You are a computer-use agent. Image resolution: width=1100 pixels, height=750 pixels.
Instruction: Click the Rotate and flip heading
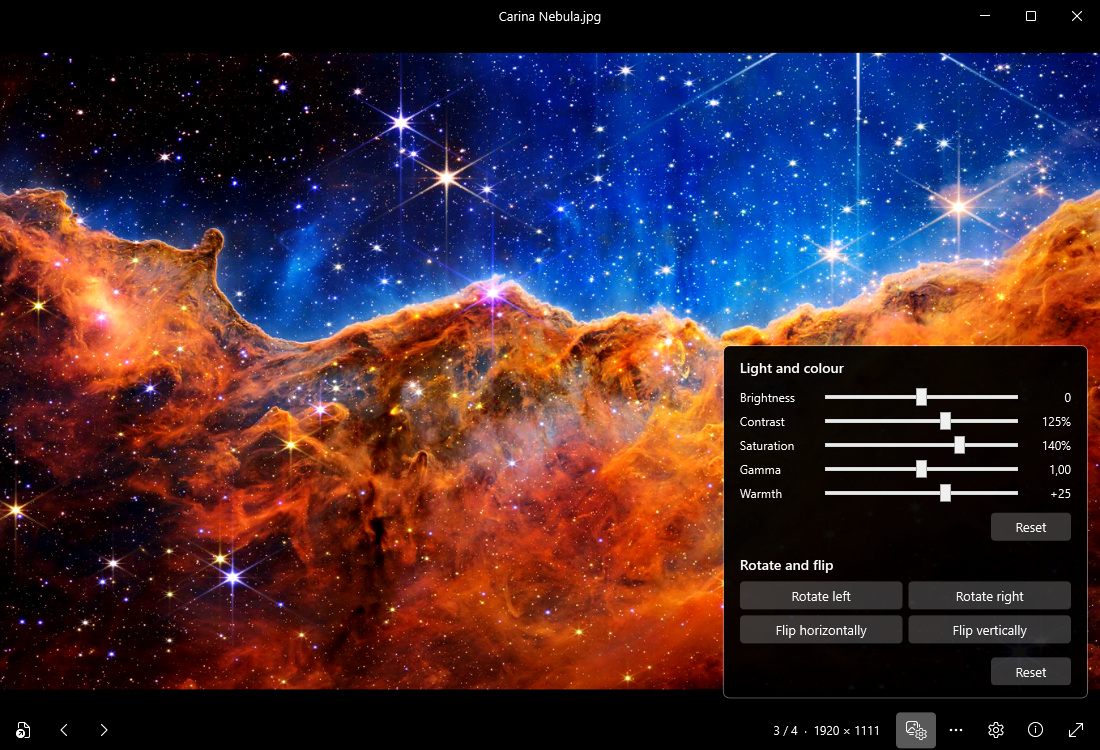[786, 565]
